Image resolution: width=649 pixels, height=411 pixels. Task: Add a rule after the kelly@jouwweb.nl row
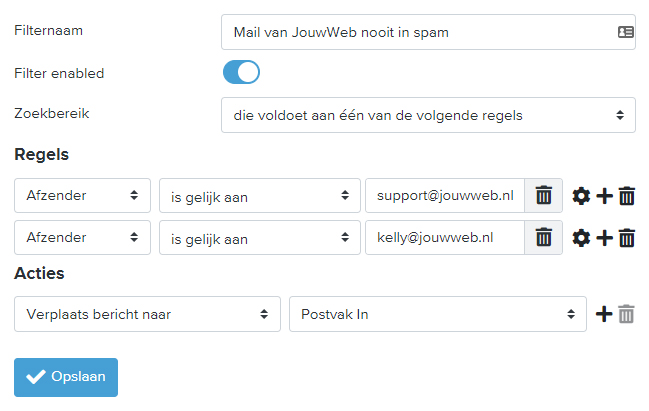pyautogui.click(x=604, y=238)
